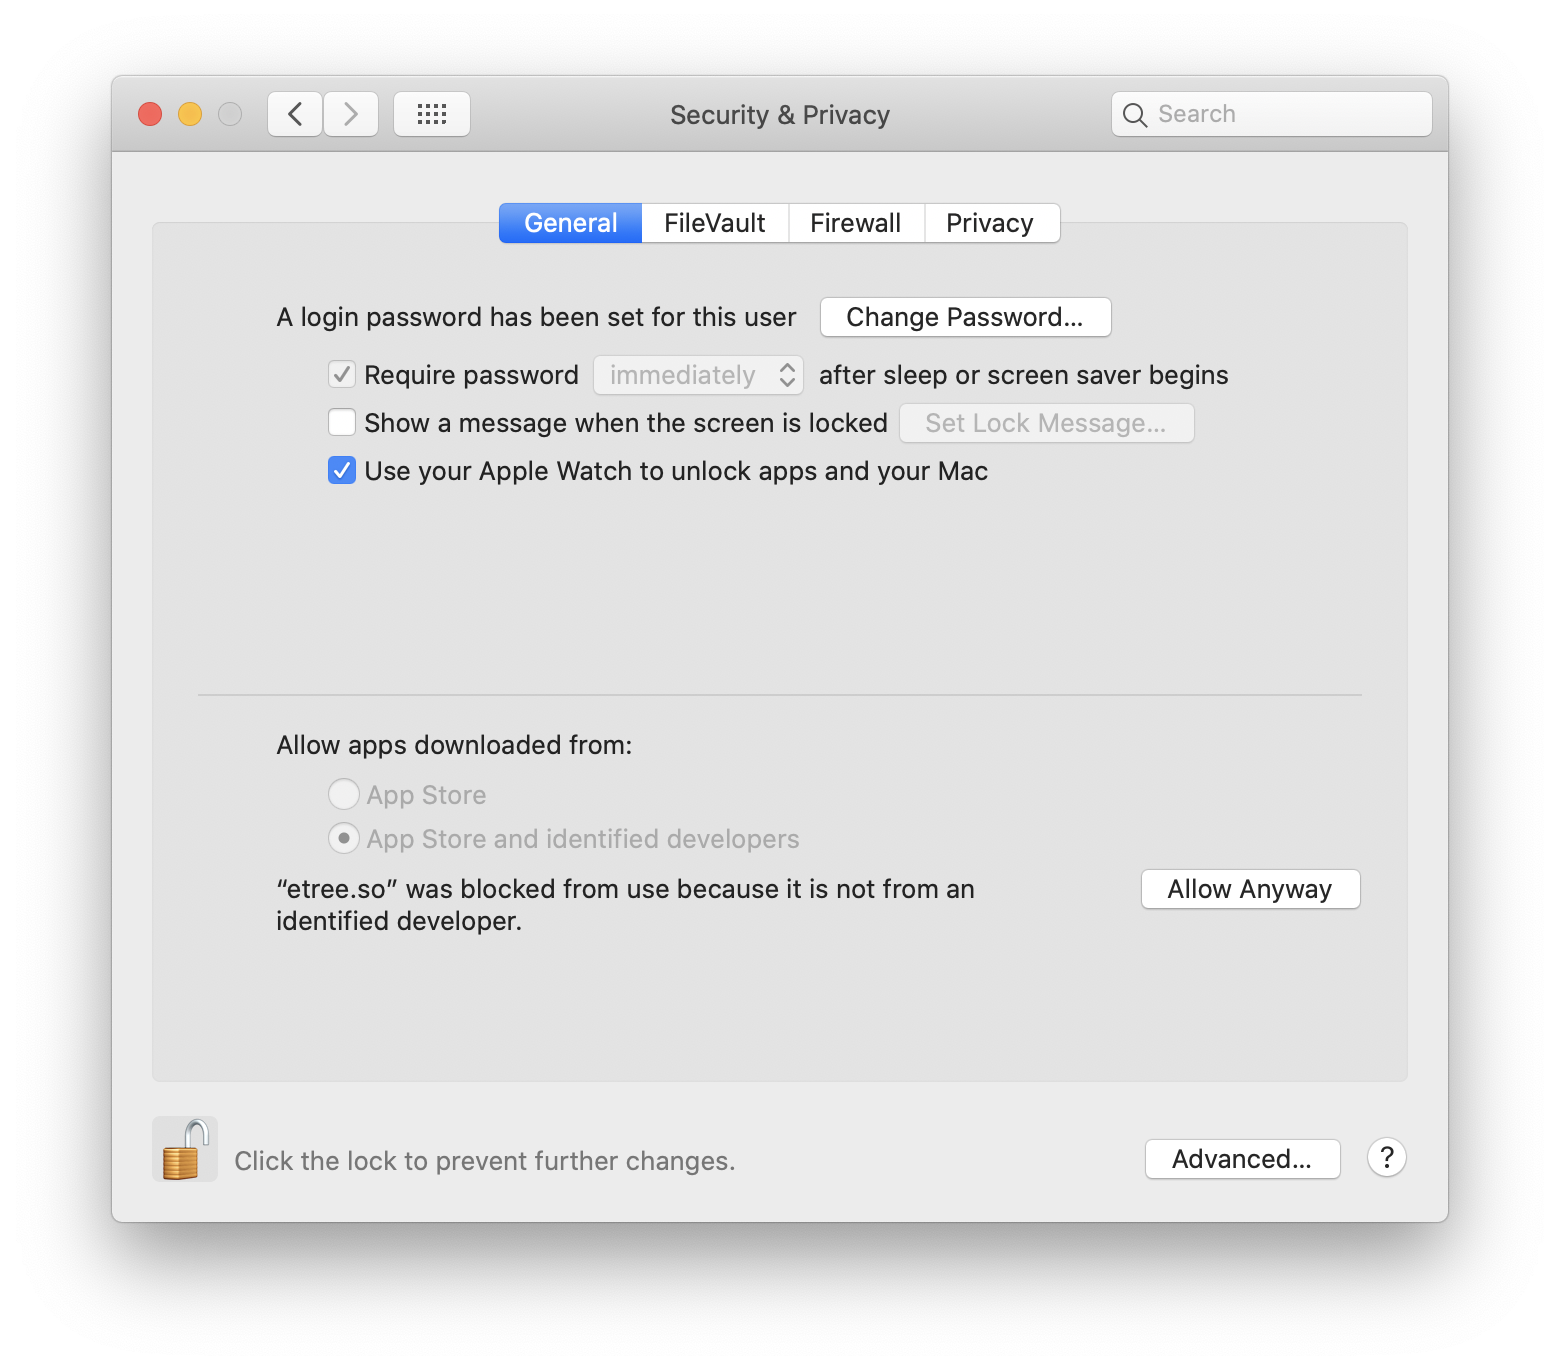Click the login password has been set text
Image resolution: width=1560 pixels, height=1370 pixels.
click(537, 317)
